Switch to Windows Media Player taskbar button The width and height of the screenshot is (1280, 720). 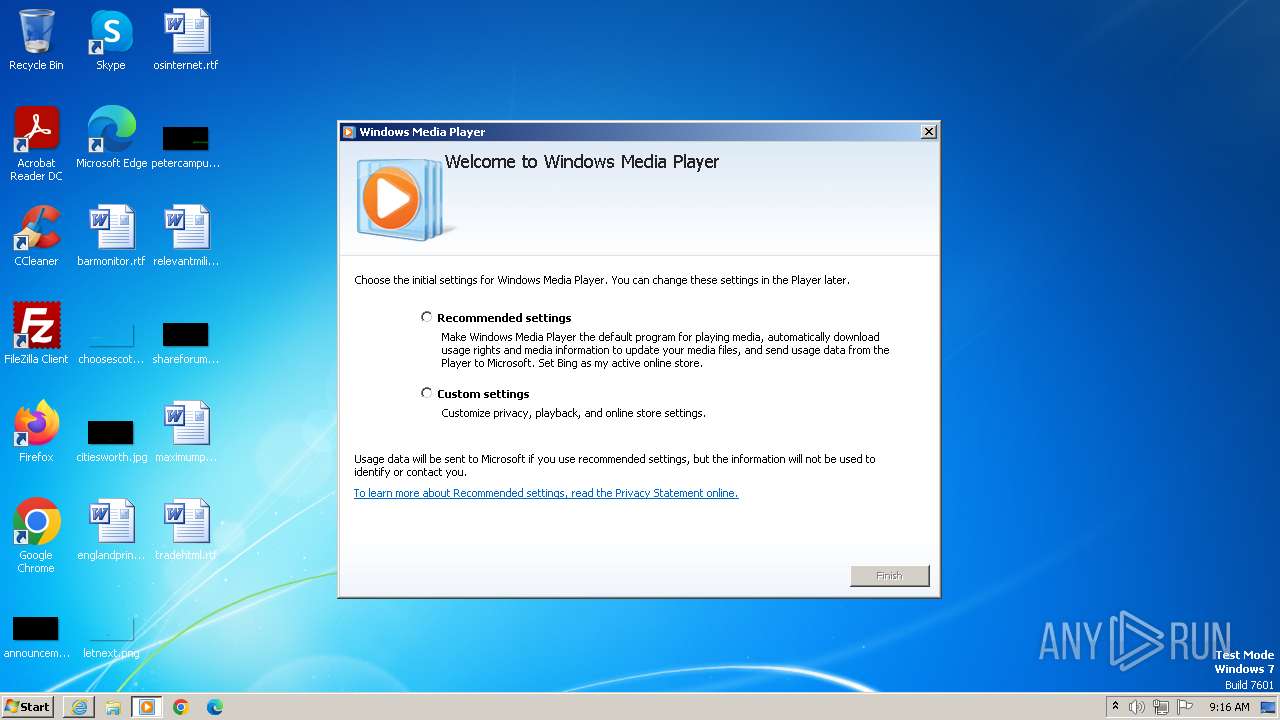(147, 707)
